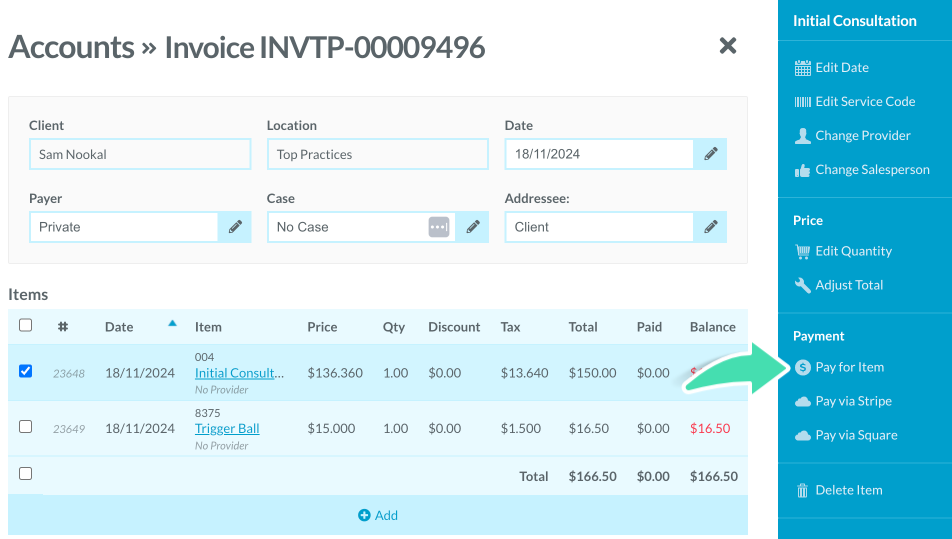Click item number 23649

pos(69,429)
